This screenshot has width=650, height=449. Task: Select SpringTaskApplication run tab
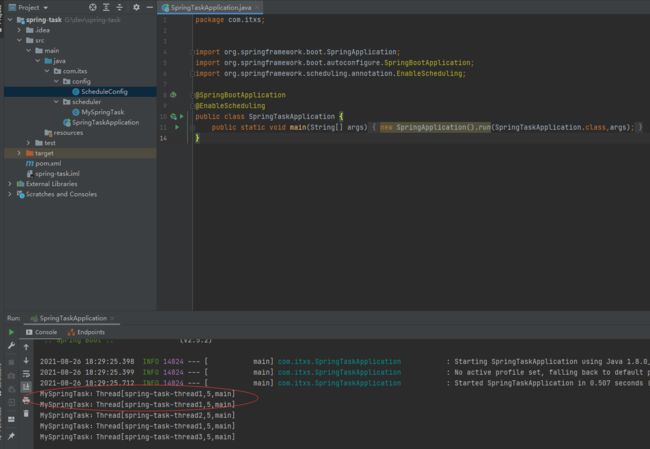click(73, 318)
